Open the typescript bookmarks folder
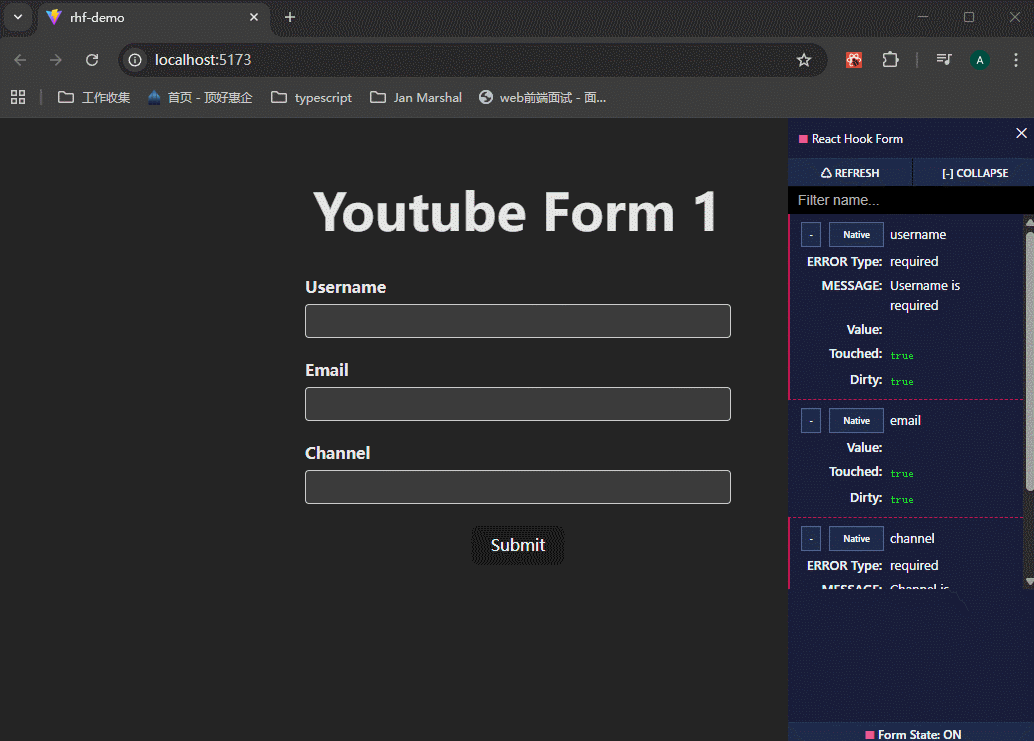 pos(311,98)
